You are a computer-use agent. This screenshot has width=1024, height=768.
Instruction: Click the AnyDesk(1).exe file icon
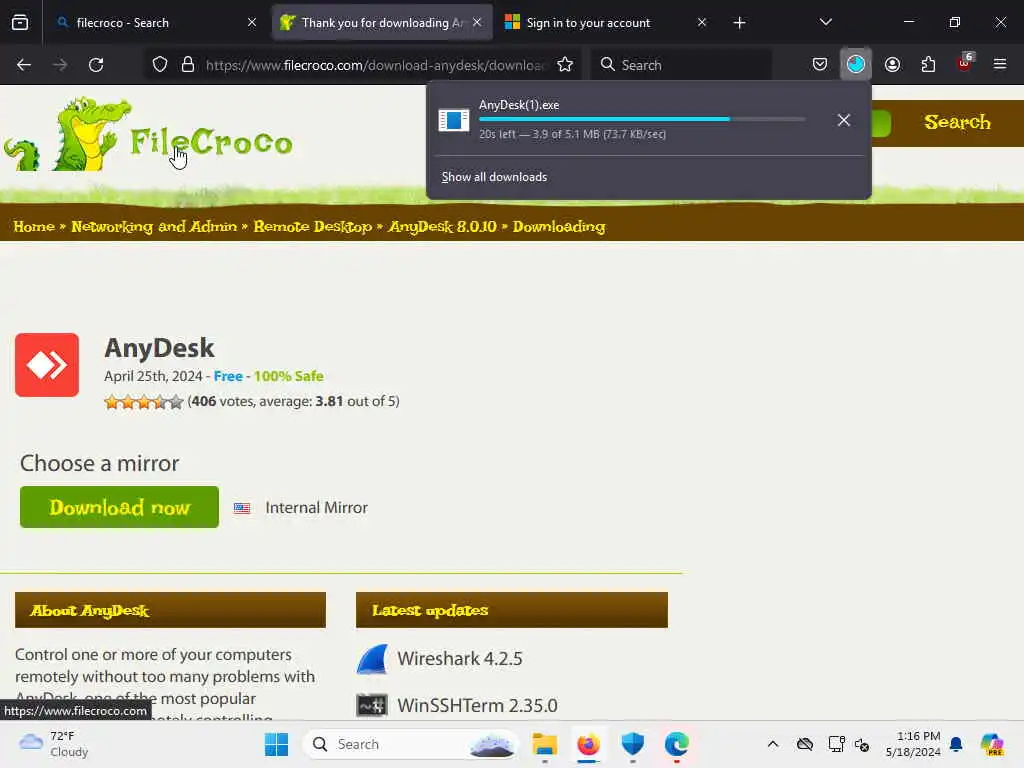point(454,120)
